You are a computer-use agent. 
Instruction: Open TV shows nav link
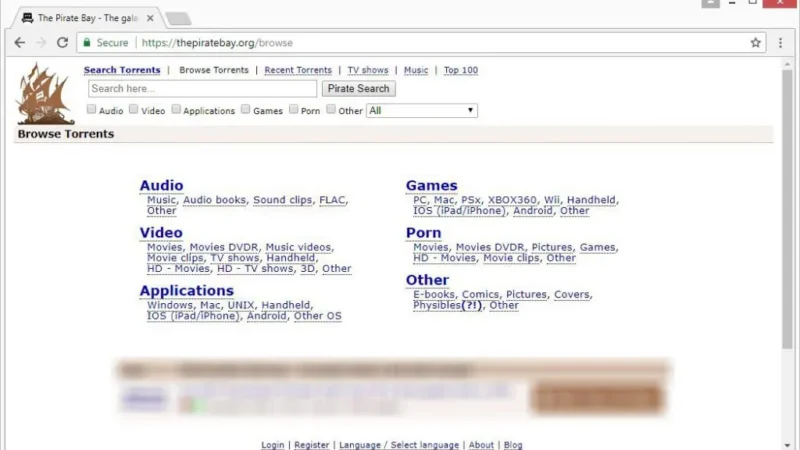coord(368,70)
